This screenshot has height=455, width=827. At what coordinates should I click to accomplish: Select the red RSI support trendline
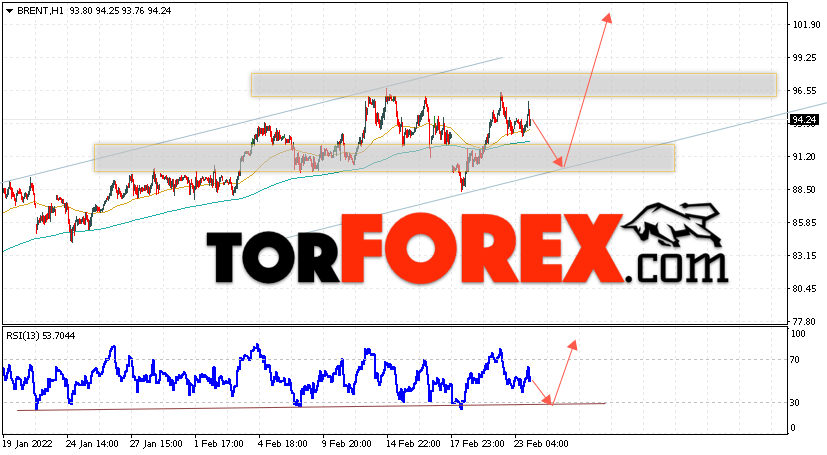point(311,406)
